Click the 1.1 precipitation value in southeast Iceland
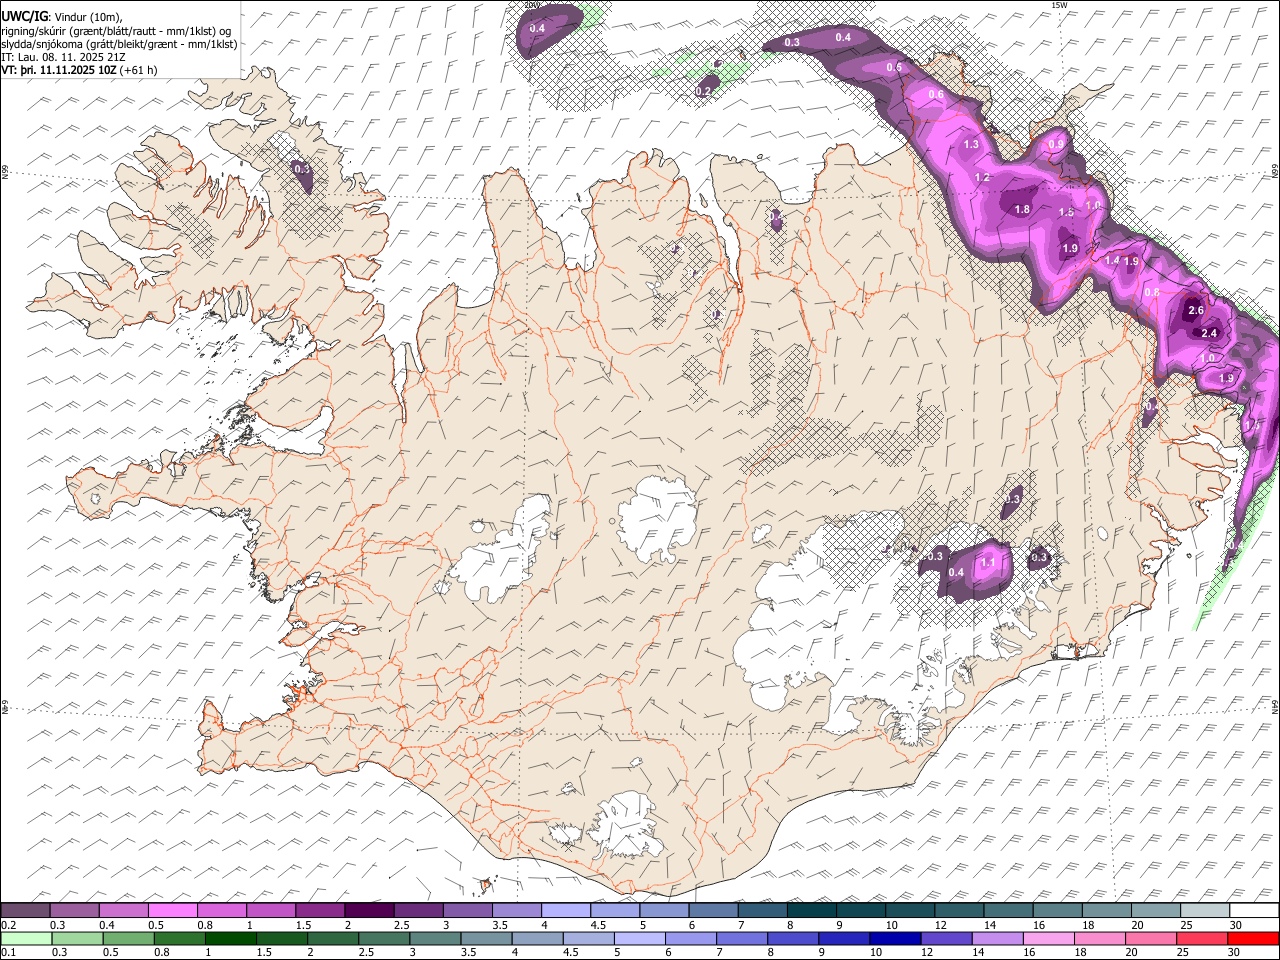This screenshot has width=1280, height=960. [988, 563]
